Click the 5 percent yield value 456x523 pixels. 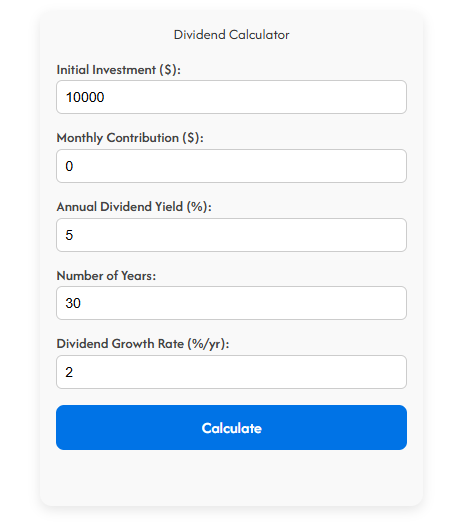coord(69,235)
